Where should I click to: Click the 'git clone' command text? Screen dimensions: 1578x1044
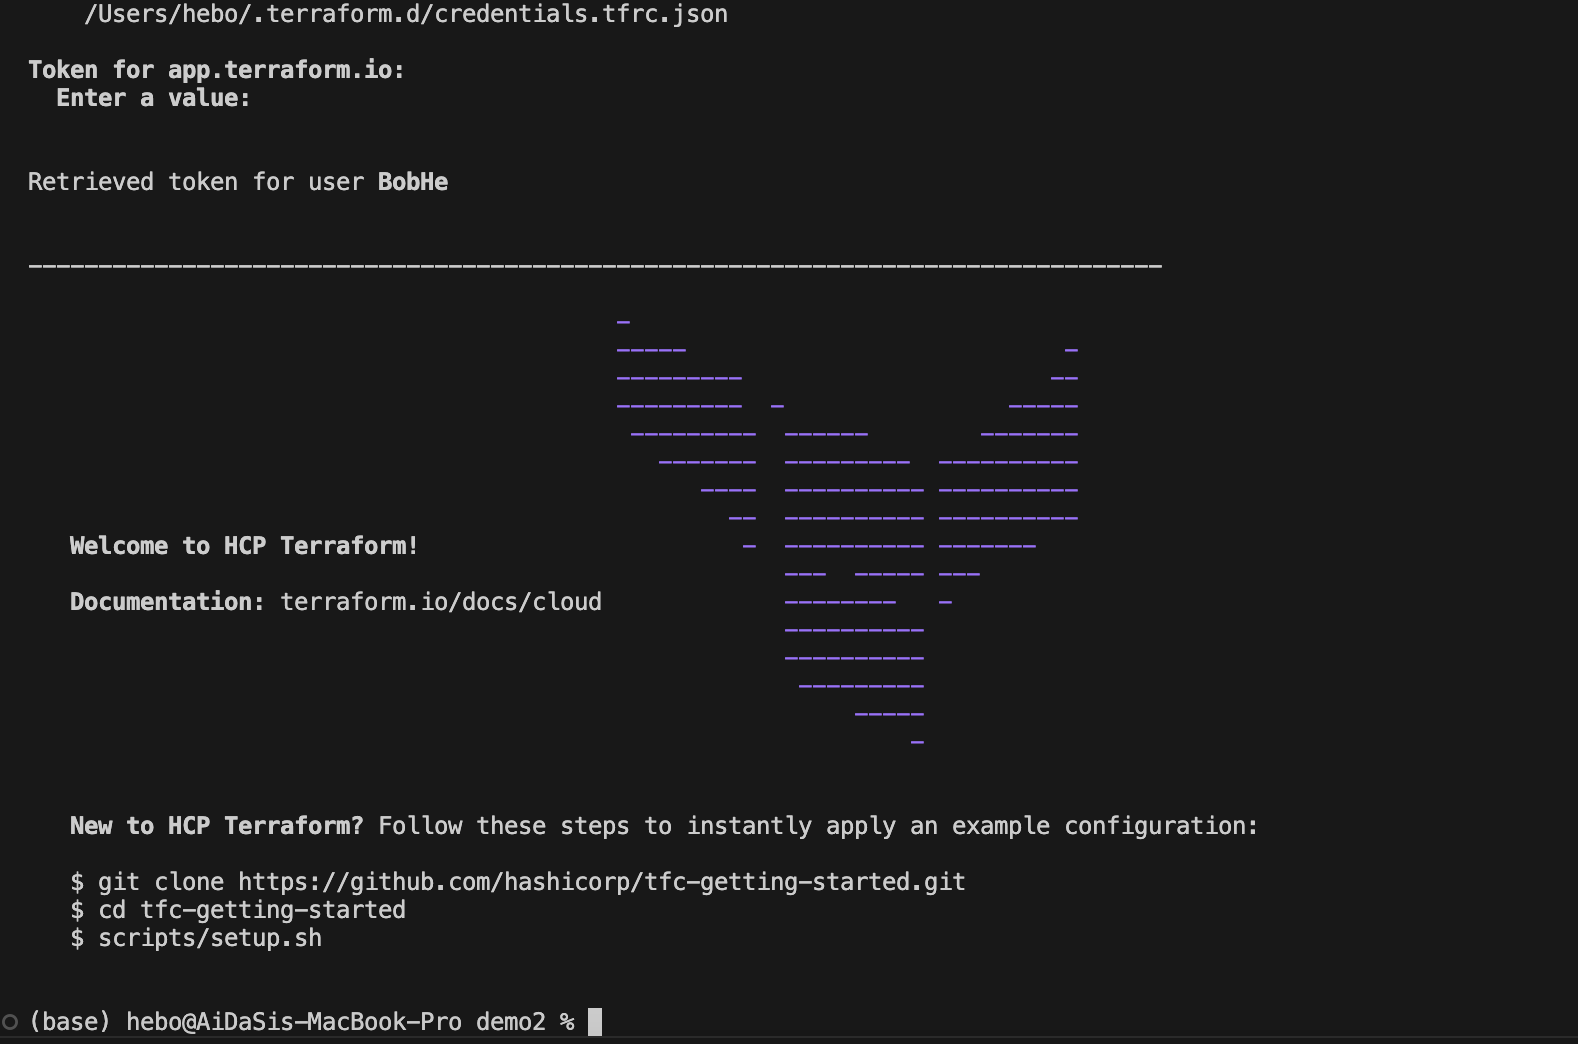click(161, 882)
